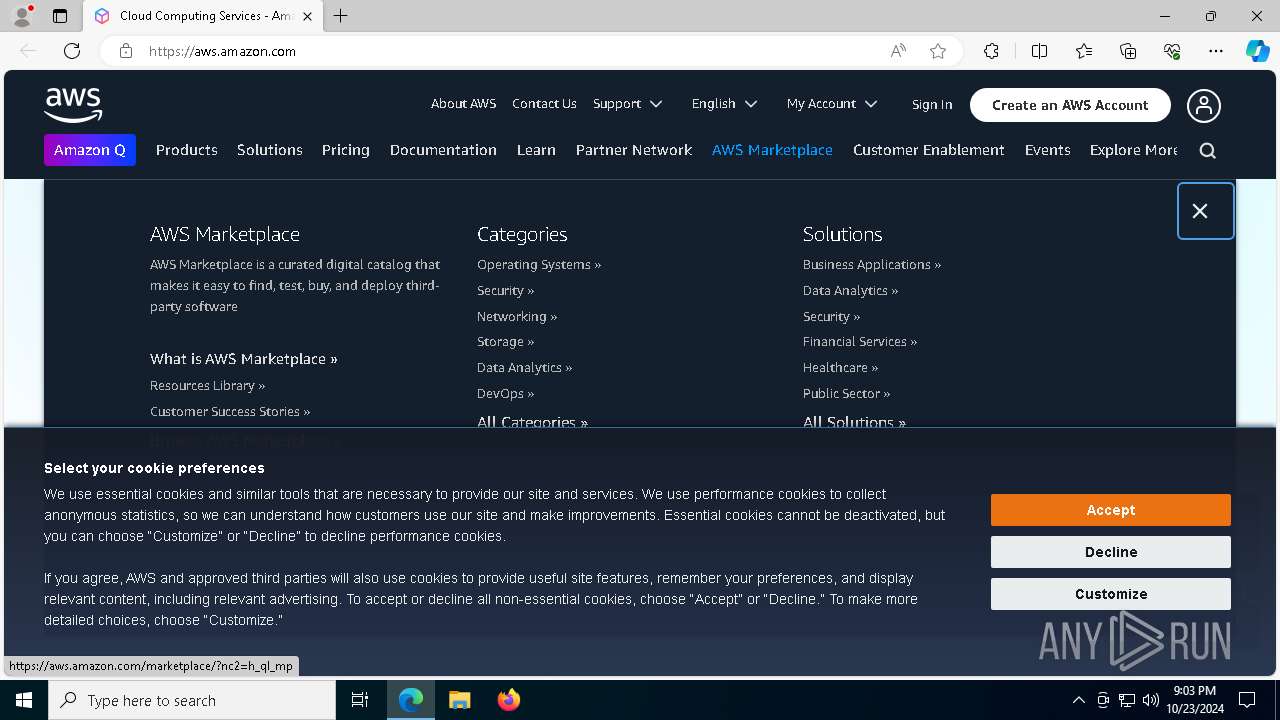Click the site search magnifier icon
Screen dimensions: 1280x720
1207,150
